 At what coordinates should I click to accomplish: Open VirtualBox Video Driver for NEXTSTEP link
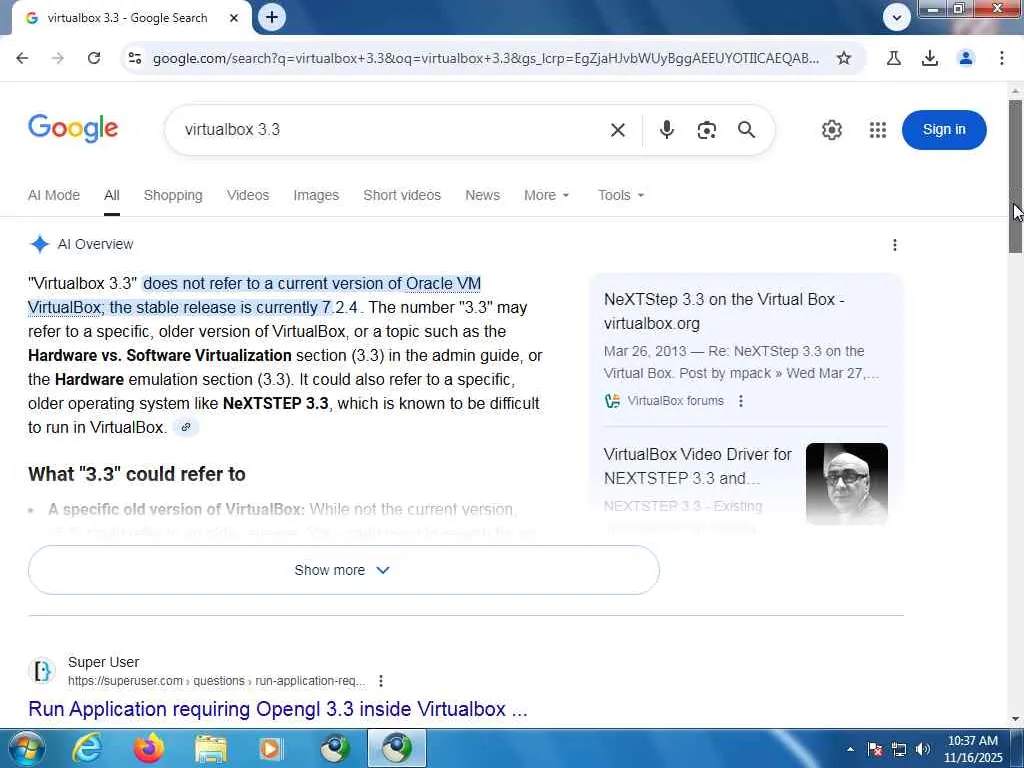tap(697, 466)
